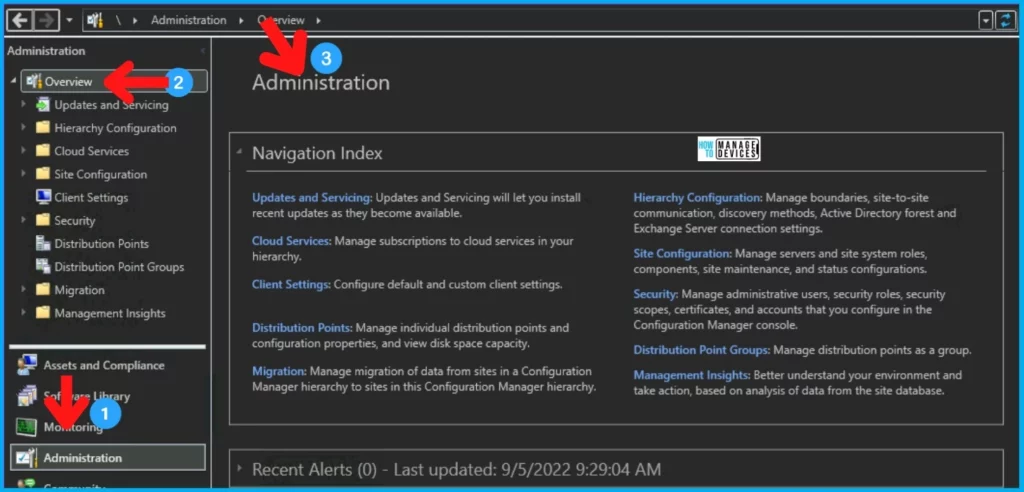Click the refresh icon in address bar
This screenshot has width=1024, height=492.
coord(1005,21)
